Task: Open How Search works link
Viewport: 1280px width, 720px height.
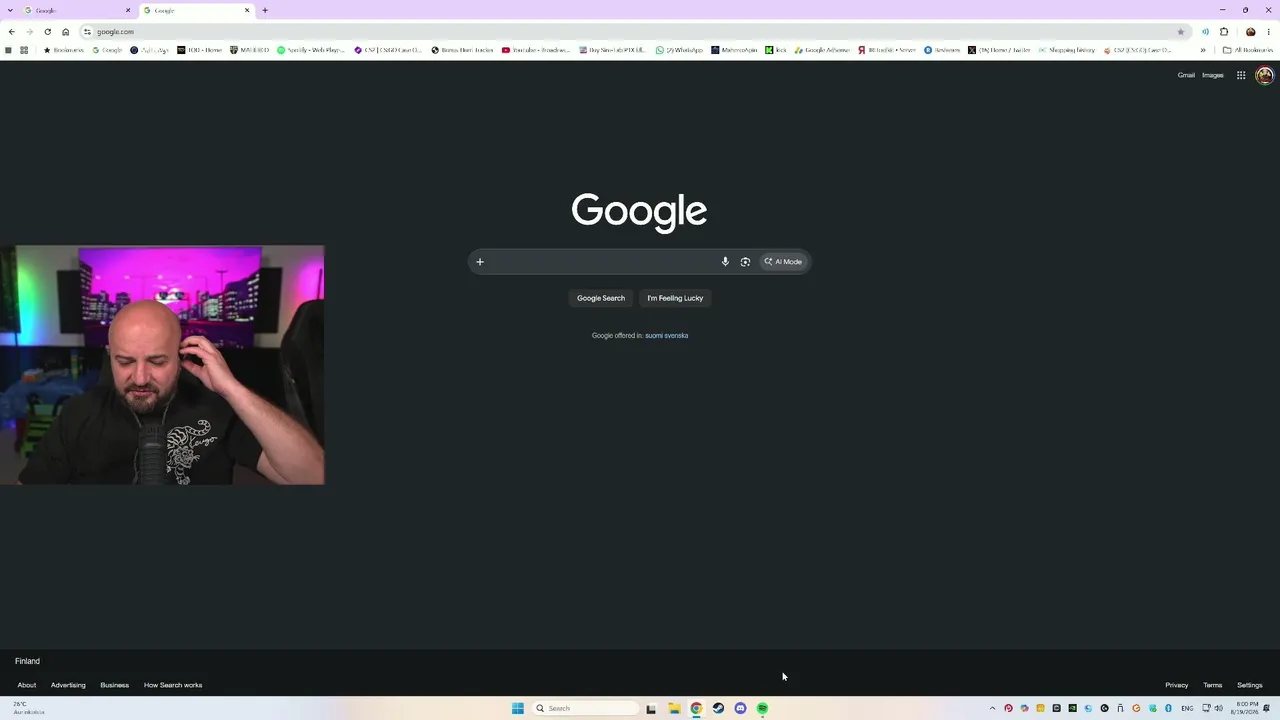Action: click(173, 685)
